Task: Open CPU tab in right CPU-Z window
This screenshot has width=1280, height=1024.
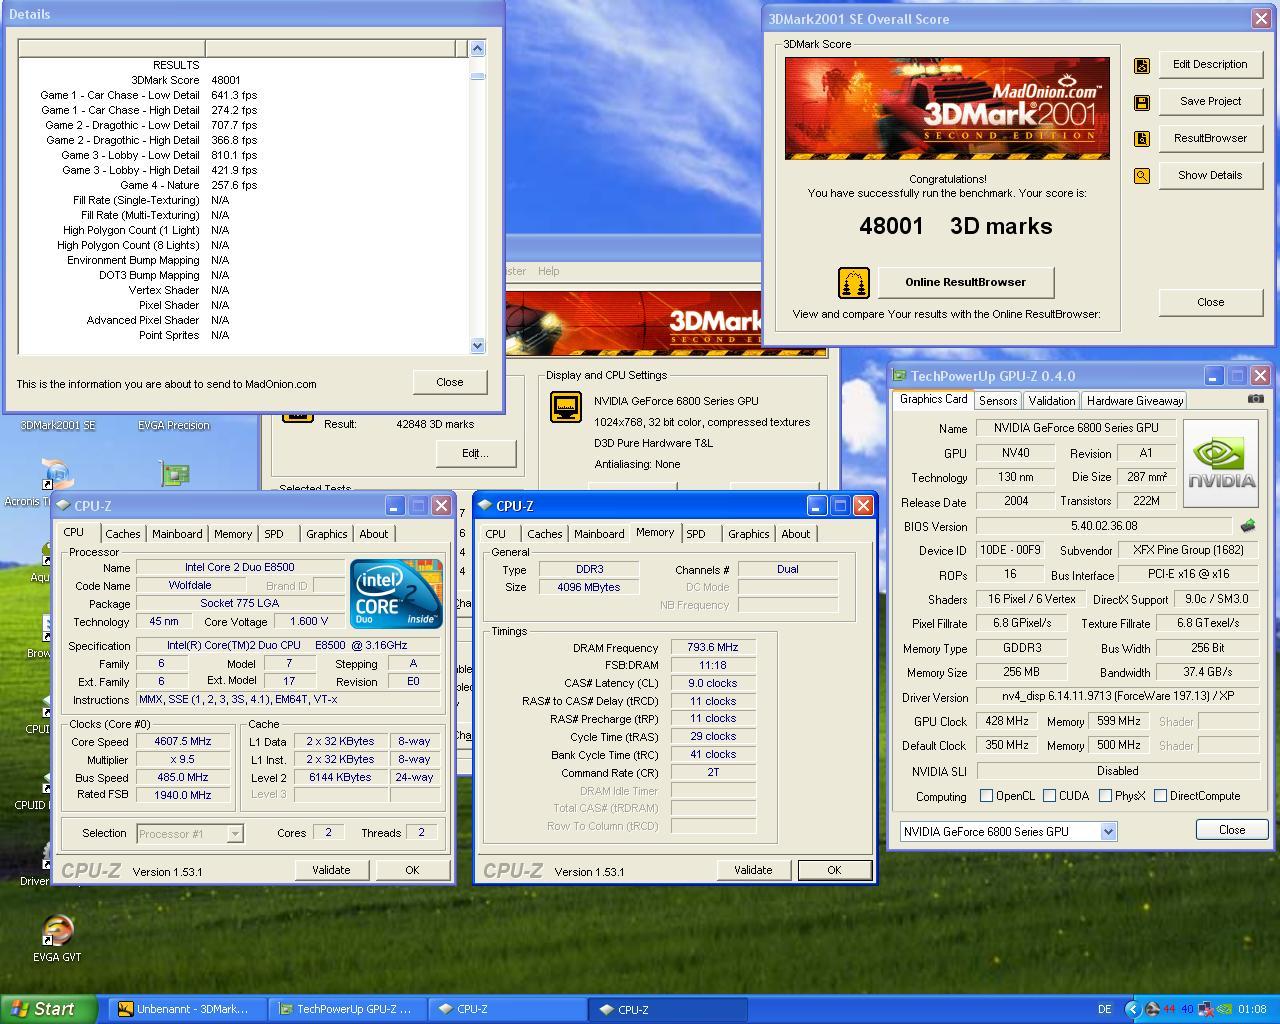Action: 496,534
